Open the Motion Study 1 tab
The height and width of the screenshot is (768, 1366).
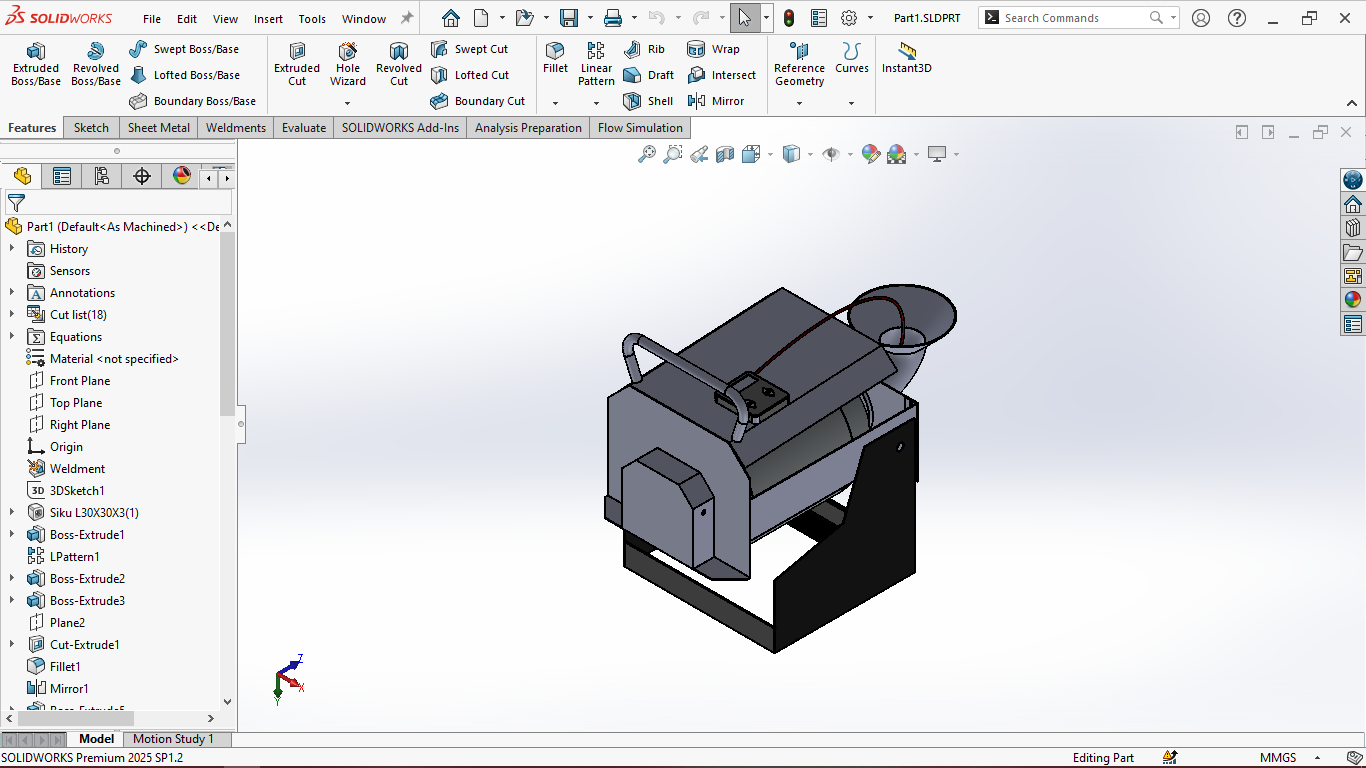tap(173, 739)
